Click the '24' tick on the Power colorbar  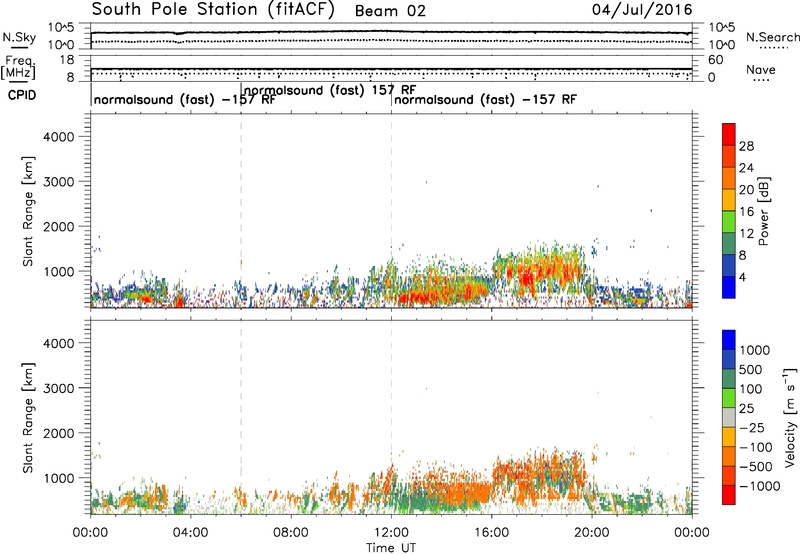tap(746, 168)
